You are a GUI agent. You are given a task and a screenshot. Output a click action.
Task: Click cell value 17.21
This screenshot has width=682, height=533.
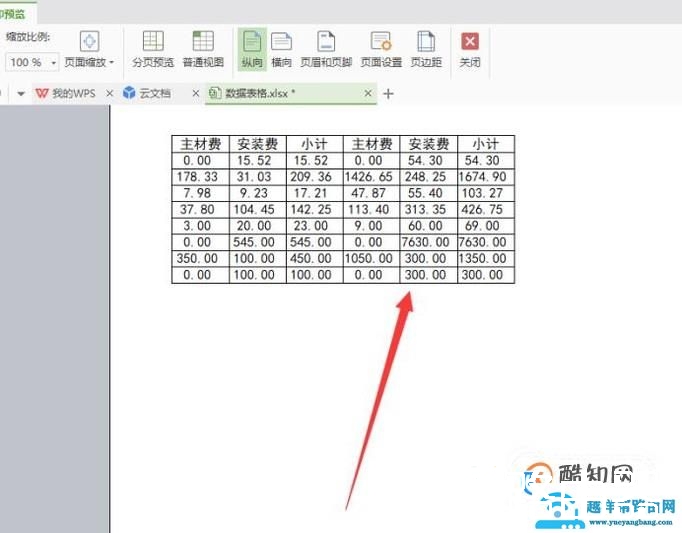(311, 193)
